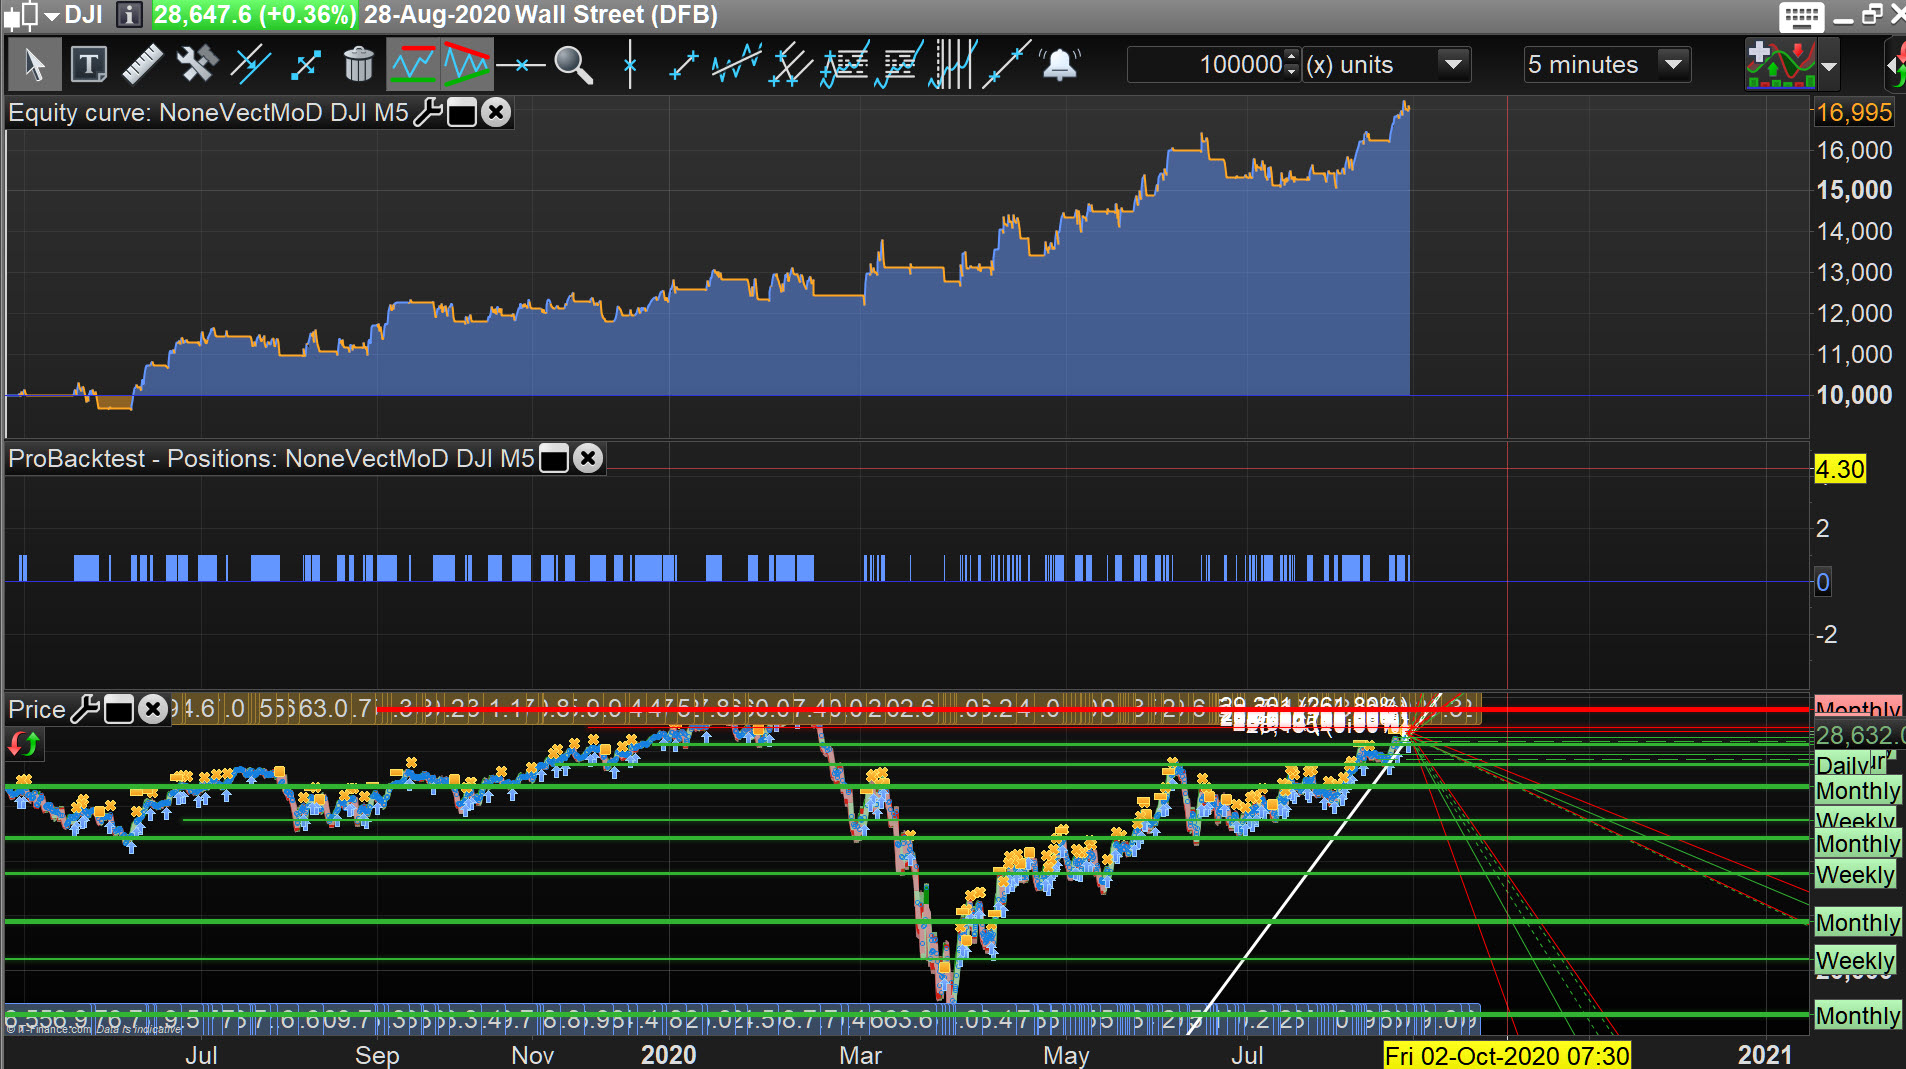This screenshot has height=1069, width=1906.
Task: Click the on-screen keyboard icon
Action: pyautogui.click(x=1802, y=16)
